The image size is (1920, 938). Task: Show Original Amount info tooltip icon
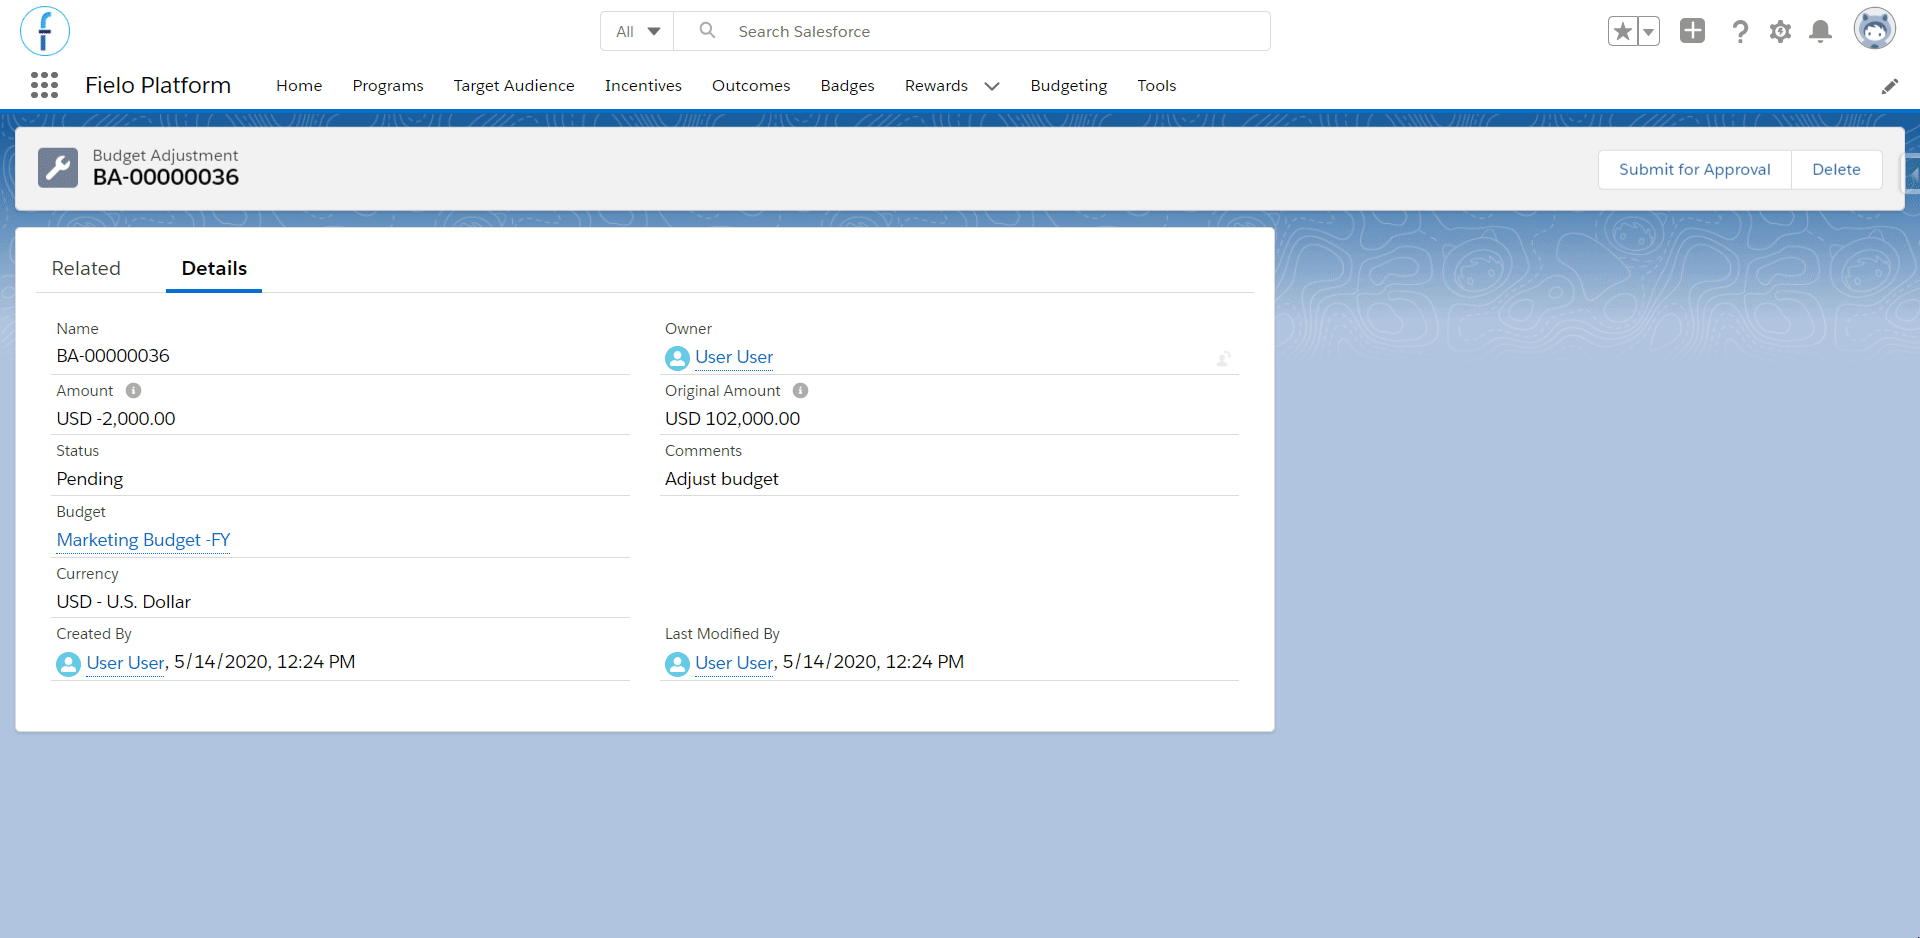800,391
